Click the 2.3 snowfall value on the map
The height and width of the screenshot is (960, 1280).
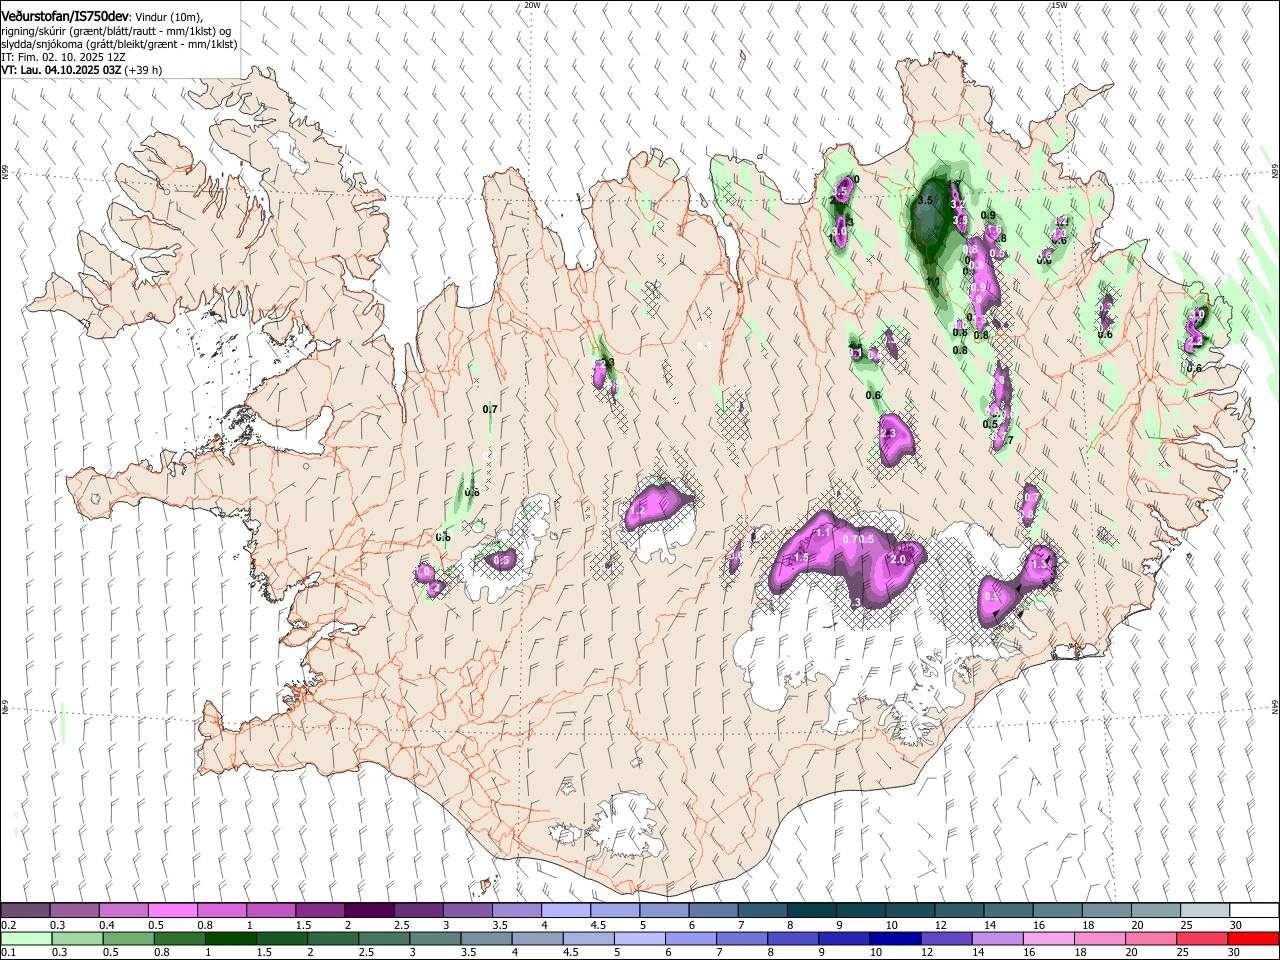(x=888, y=434)
